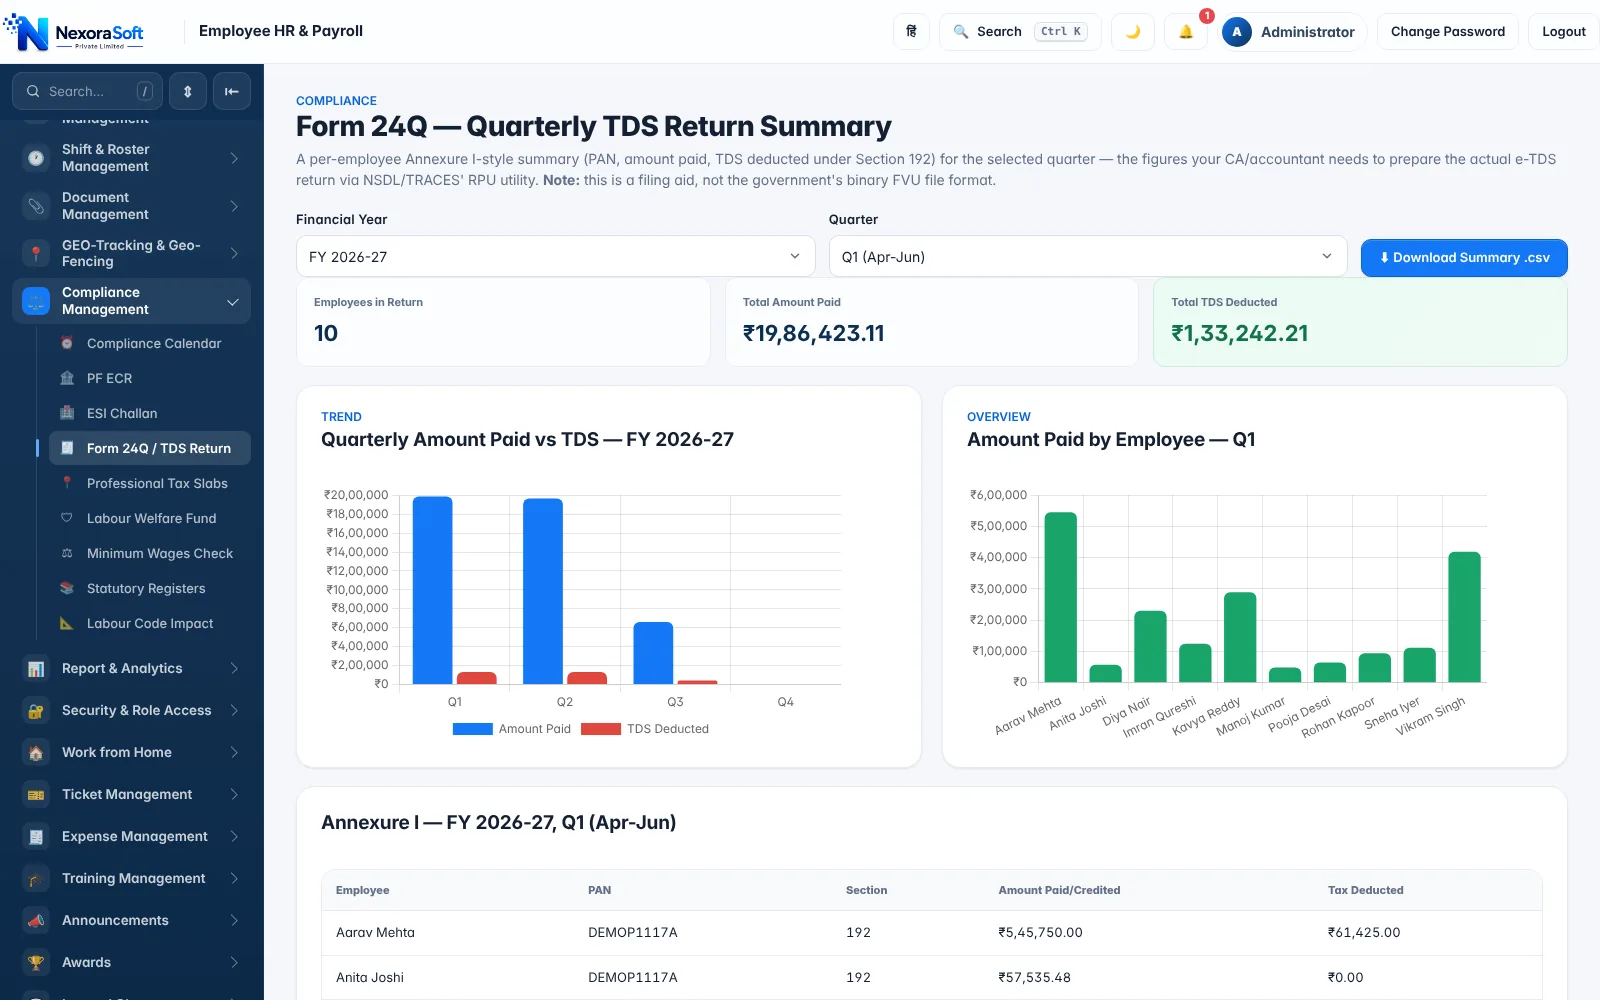The height and width of the screenshot is (1000, 1600).
Task: Collapse the sidebar with the arrow icon
Action: click(x=232, y=91)
